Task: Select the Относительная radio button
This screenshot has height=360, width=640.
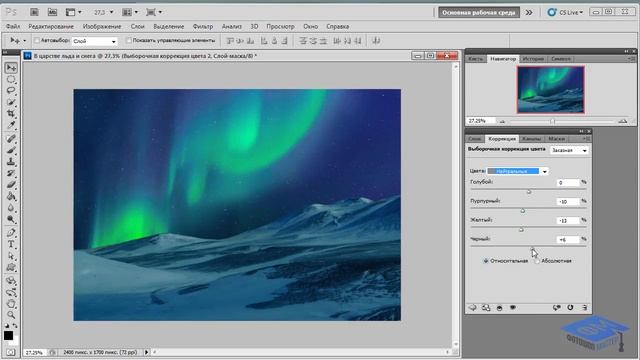Action: (x=486, y=261)
